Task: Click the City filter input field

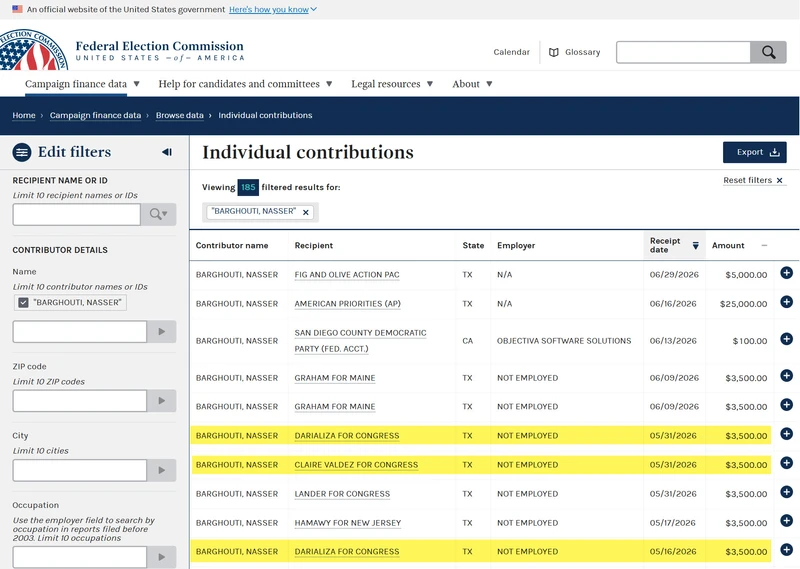Action: coord(80,470)
